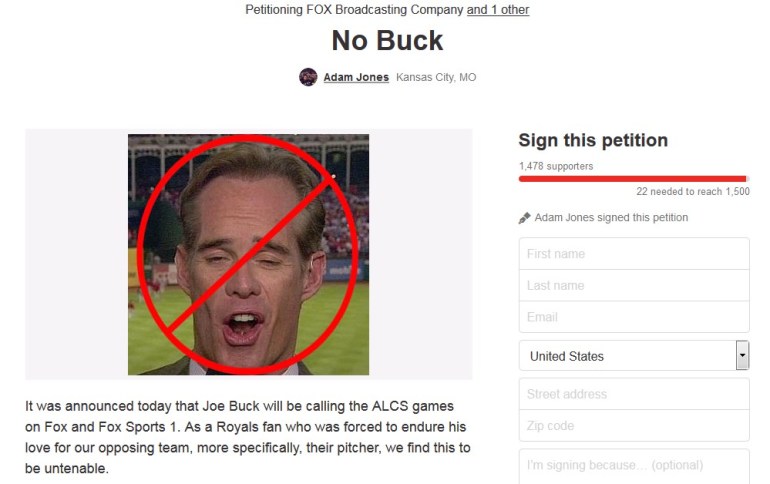Click the '22 needed to reach 1,500' text

[693, 191]
